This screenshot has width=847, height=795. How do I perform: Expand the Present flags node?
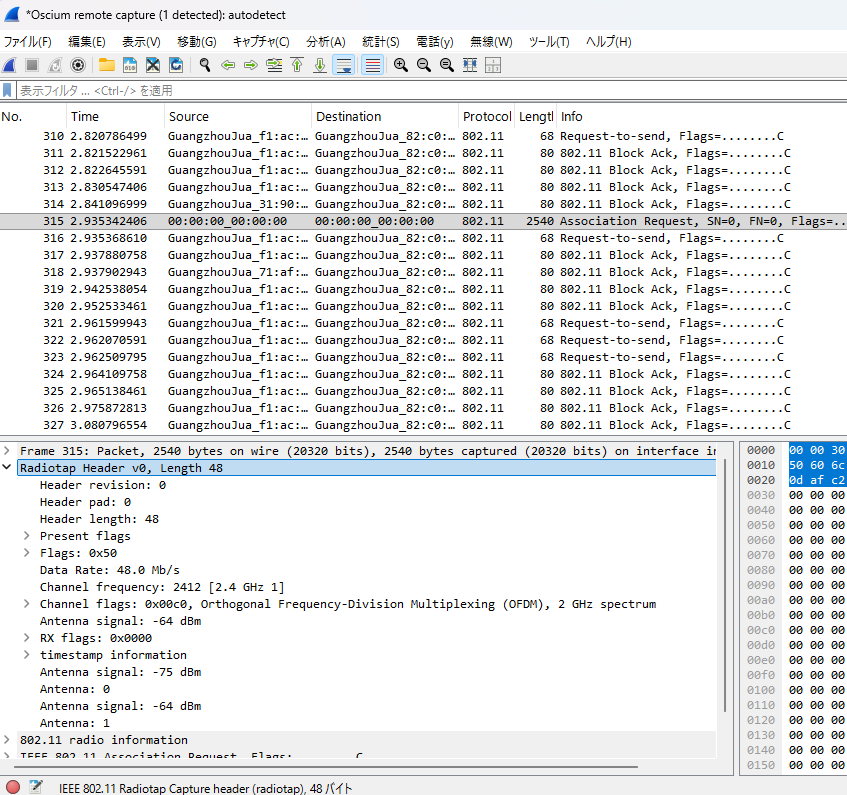(26, 535)
